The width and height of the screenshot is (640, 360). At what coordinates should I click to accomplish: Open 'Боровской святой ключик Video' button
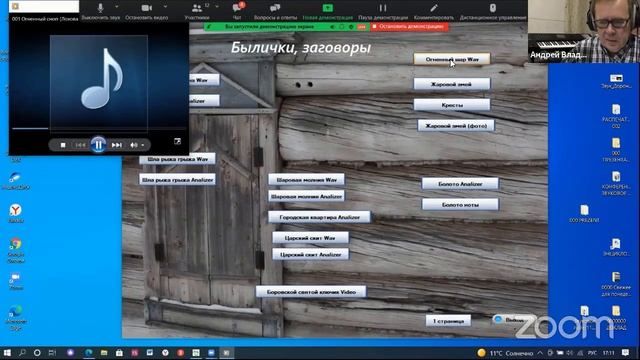(311, 292)
